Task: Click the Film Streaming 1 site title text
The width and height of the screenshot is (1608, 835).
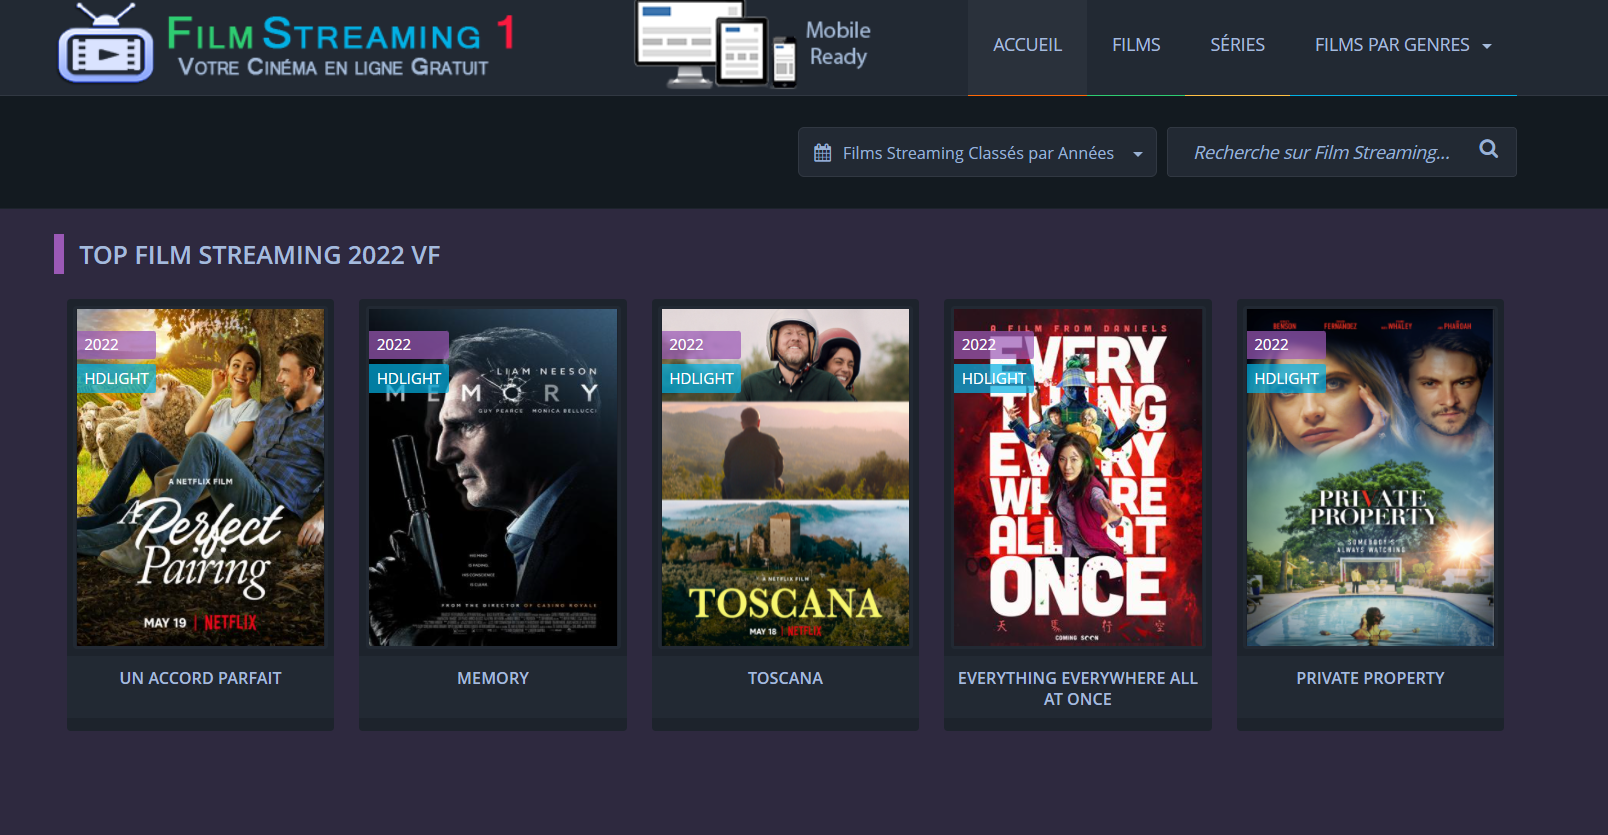Action: tap(341, 33)
